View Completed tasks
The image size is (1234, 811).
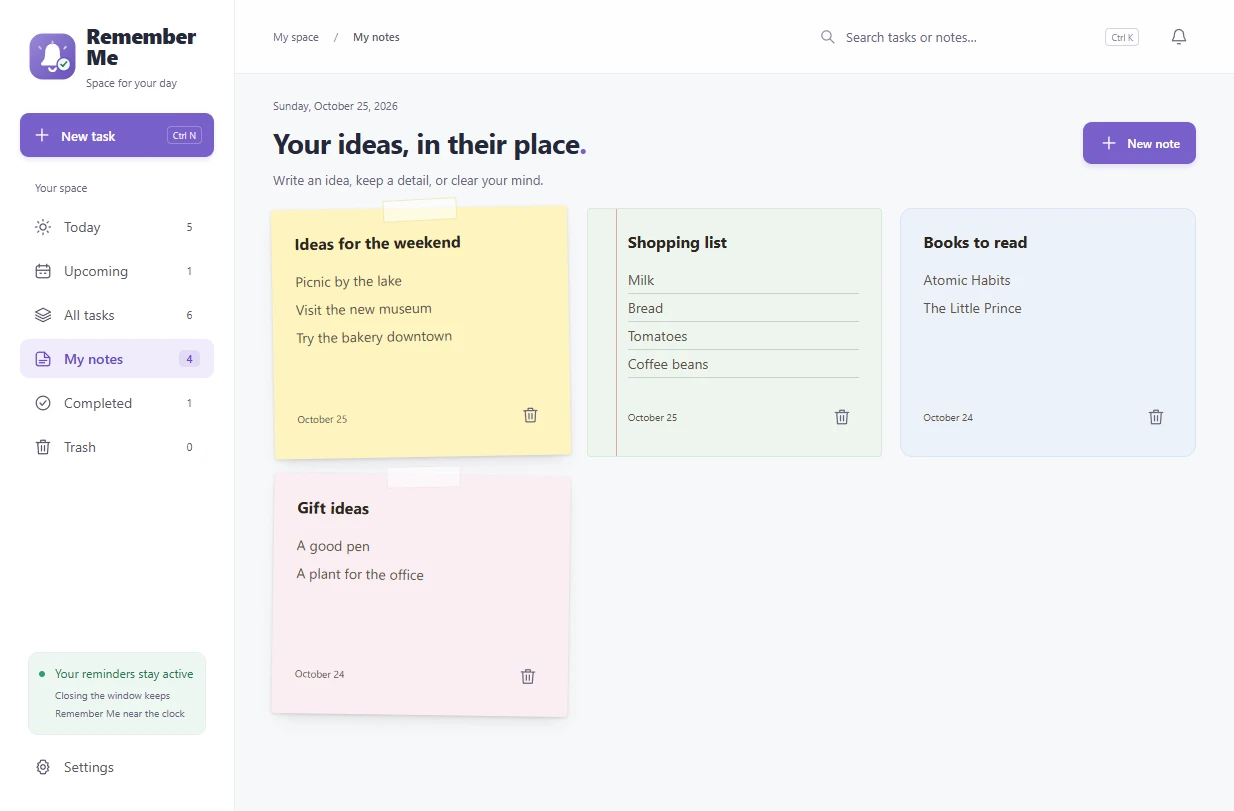pos(117,403)
